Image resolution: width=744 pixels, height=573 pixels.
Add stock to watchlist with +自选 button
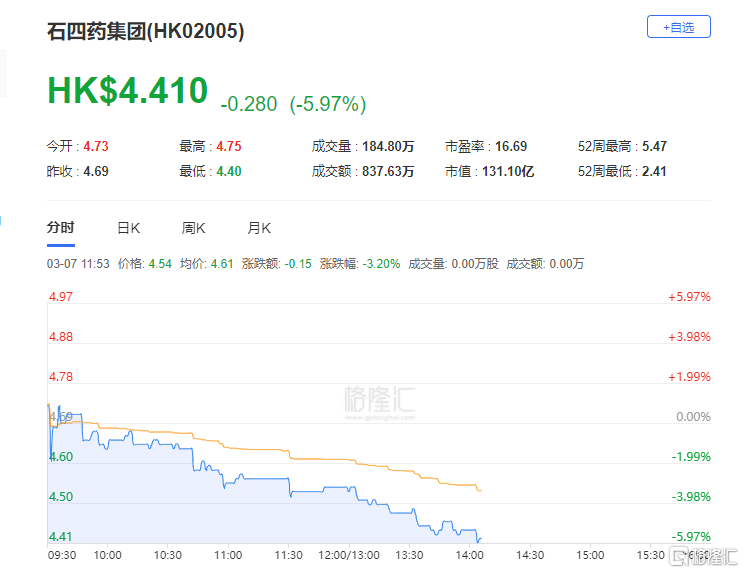pyautogui.click(x=679, y=27)
